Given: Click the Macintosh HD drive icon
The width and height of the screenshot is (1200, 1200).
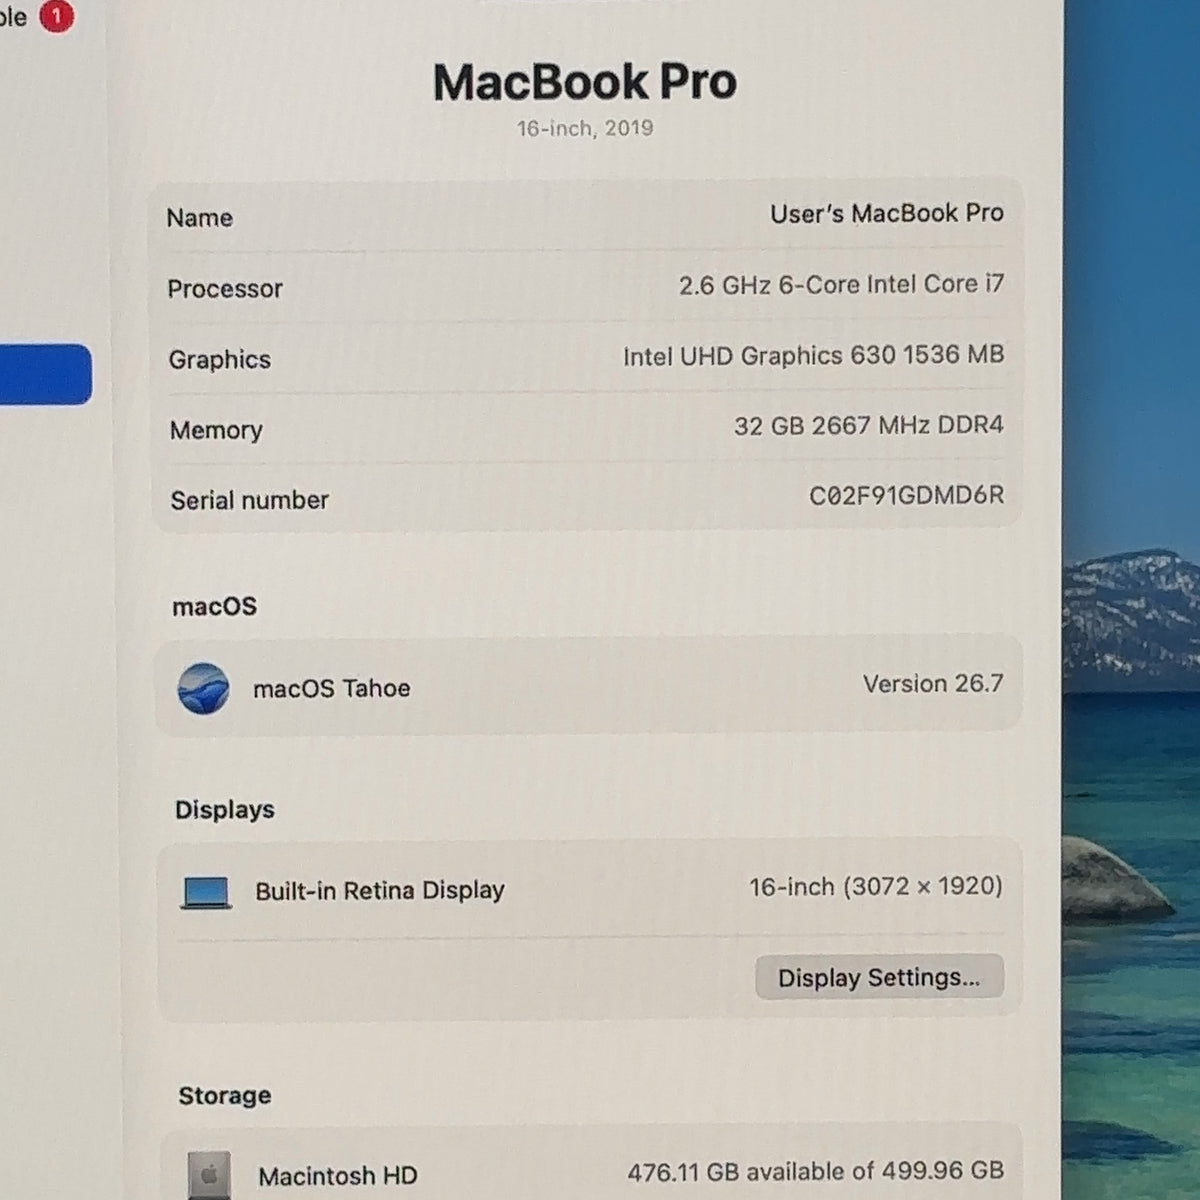Looking at the screenshot, I should (209, 1176).
